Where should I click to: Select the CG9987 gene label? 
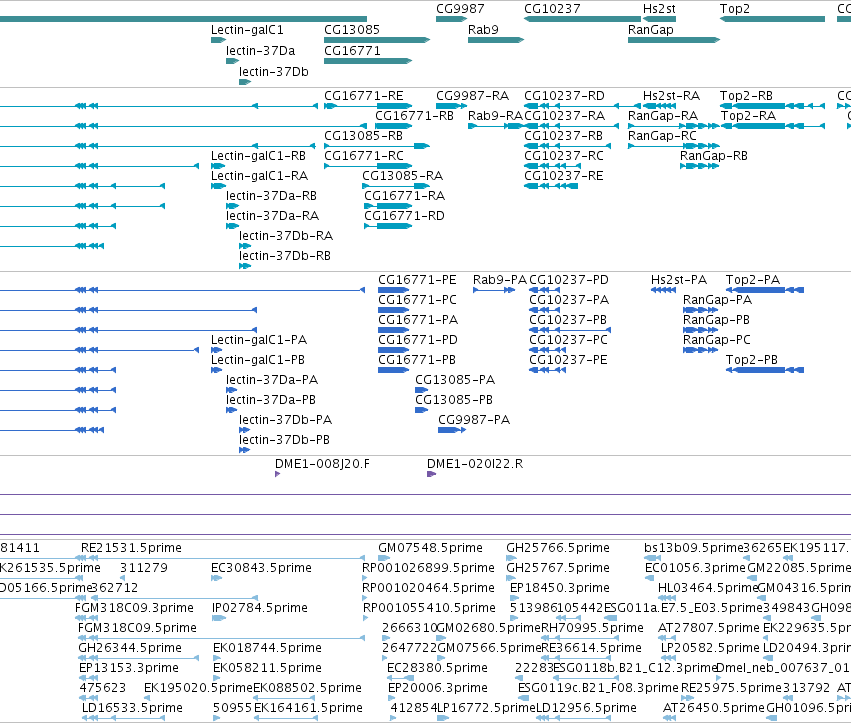[x=460, y=9]
